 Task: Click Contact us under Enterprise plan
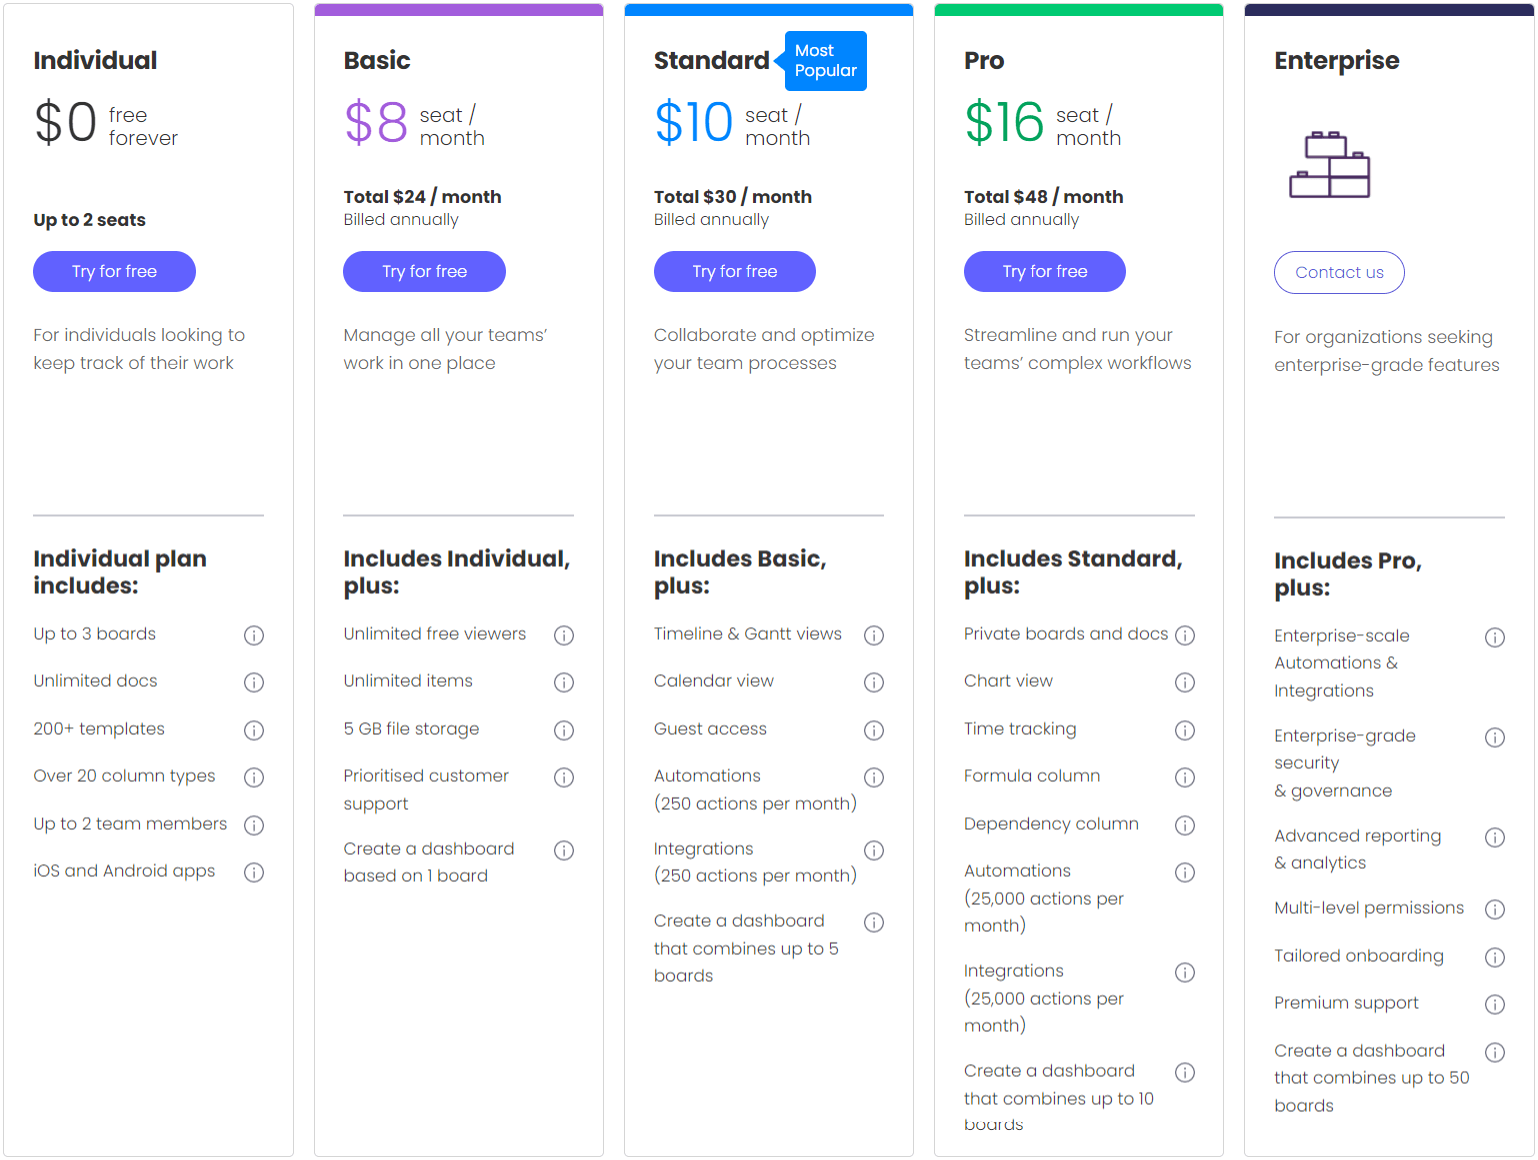click(x=1339, y=272)
